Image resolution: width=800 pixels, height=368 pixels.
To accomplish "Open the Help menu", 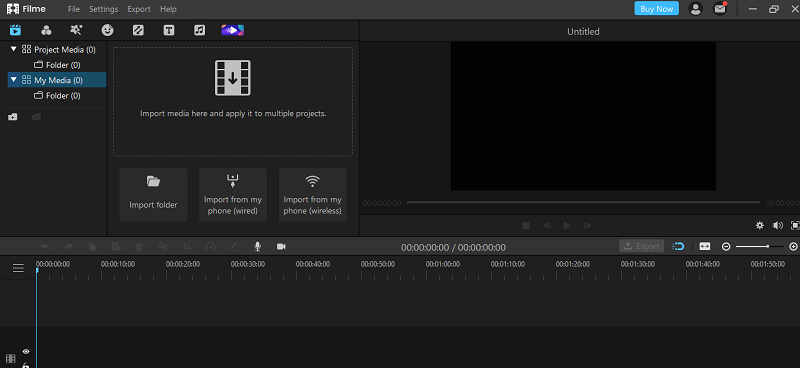I will tap(168, 9).
